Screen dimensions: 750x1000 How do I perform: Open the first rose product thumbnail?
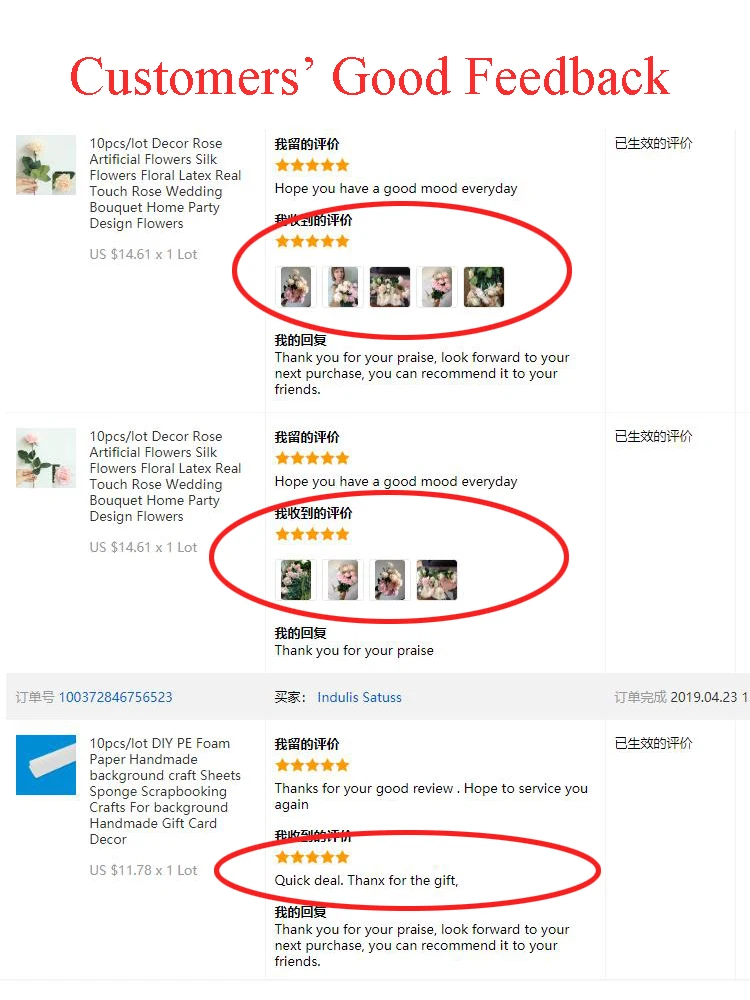tap(46, 165)
